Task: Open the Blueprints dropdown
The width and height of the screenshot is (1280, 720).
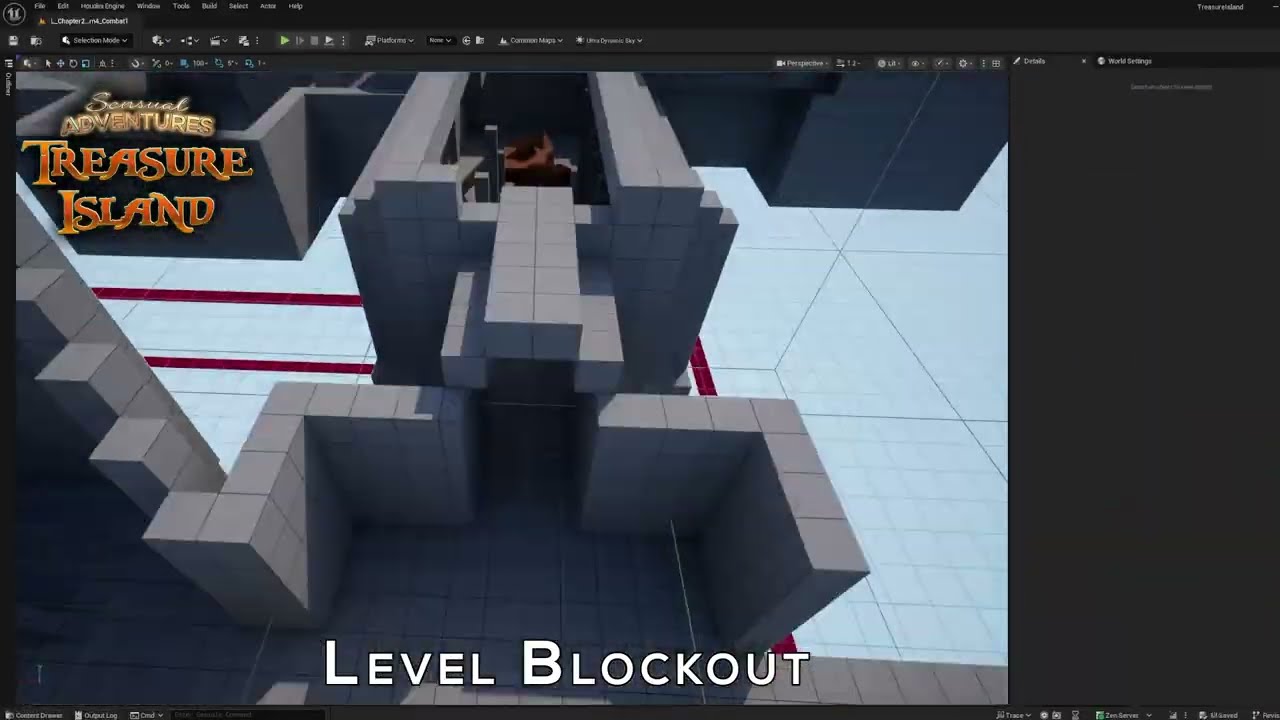Action: point(189,40)
